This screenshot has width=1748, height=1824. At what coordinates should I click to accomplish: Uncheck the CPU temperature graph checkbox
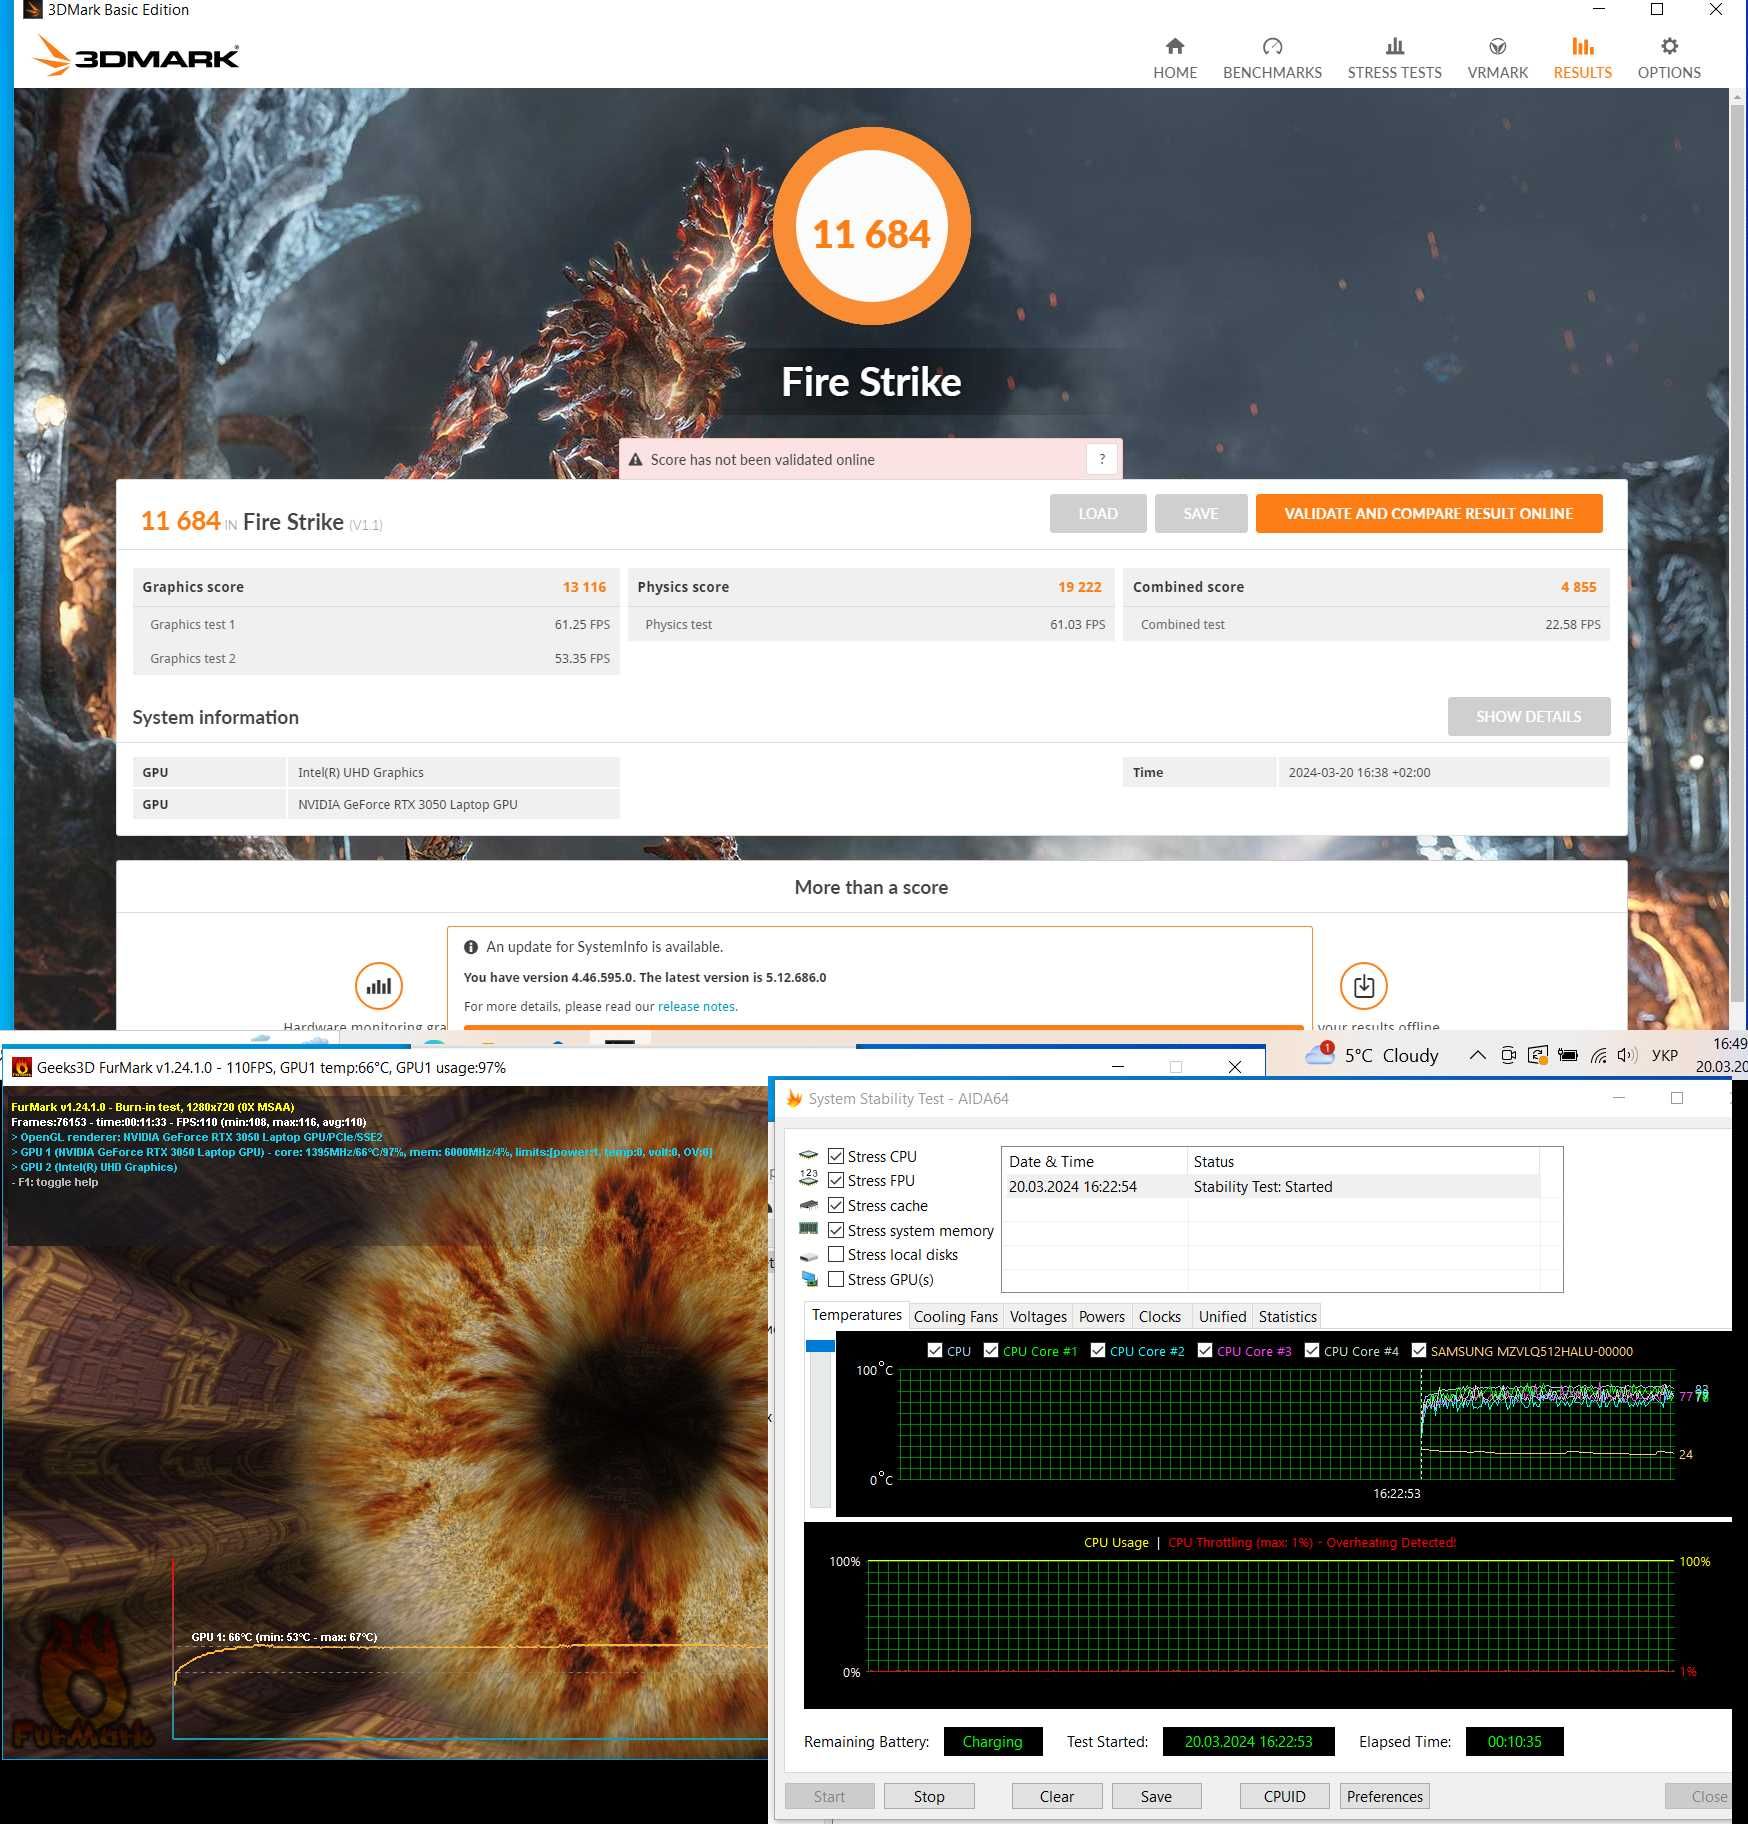click(x=935, y=1350)
